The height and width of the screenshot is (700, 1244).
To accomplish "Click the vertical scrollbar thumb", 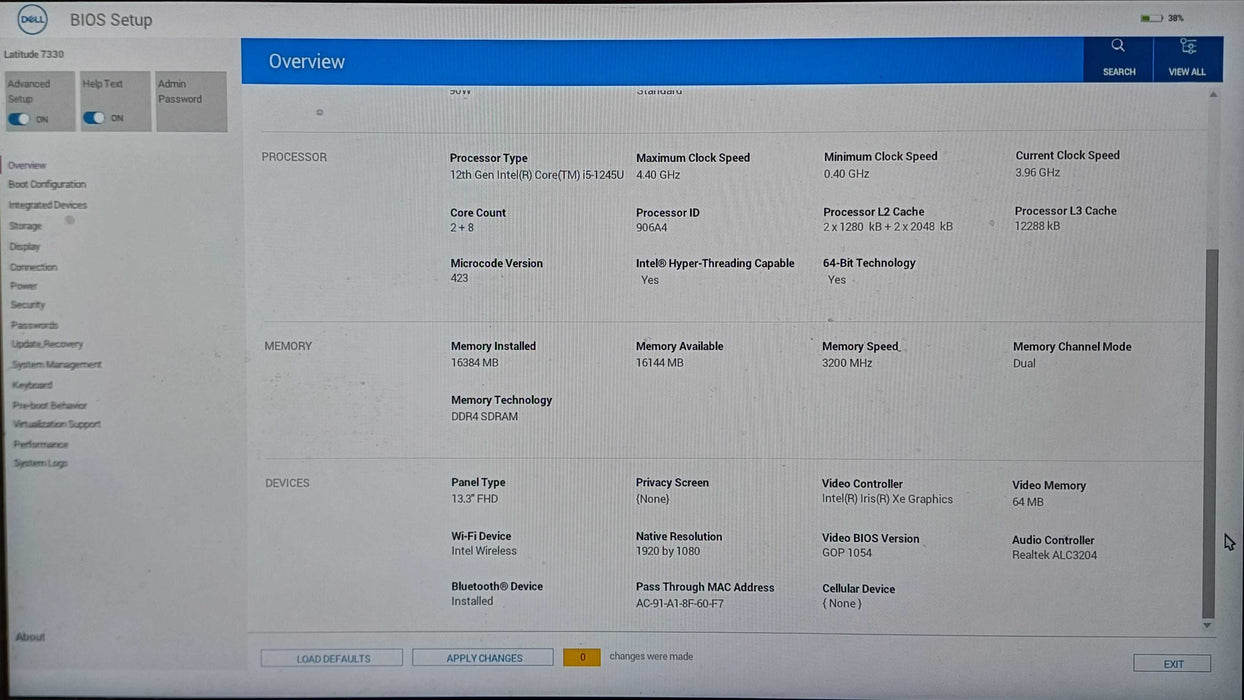I will (1210, 434).
